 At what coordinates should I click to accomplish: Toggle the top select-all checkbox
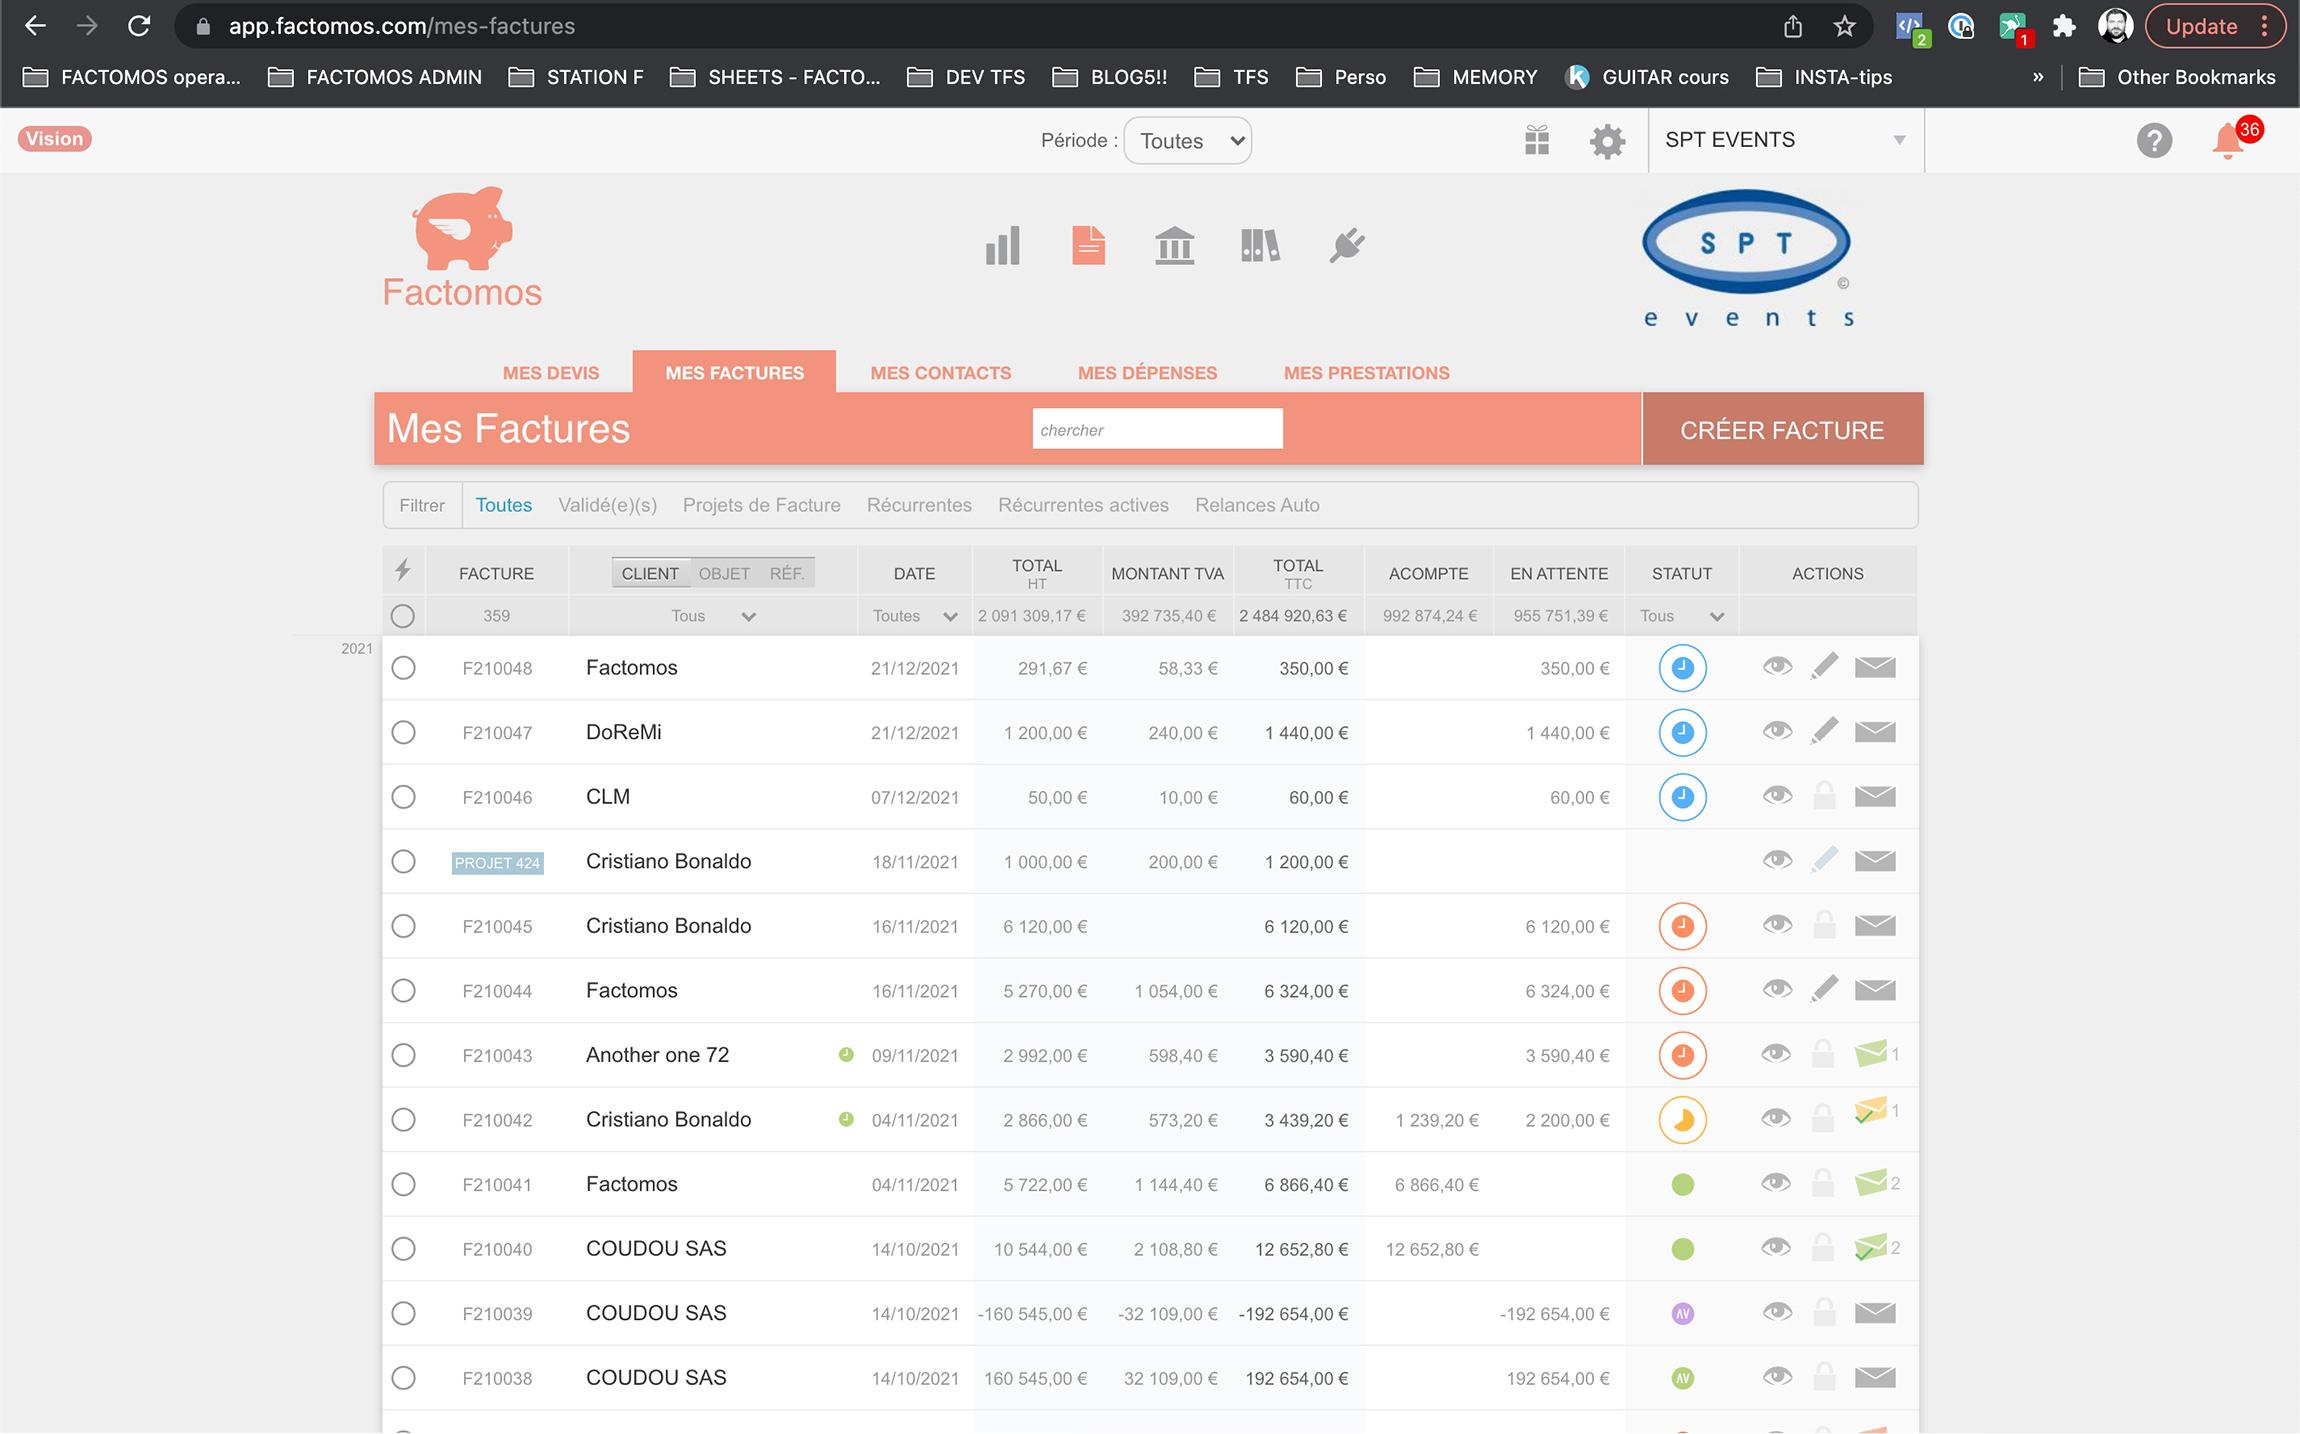(403, 613)
